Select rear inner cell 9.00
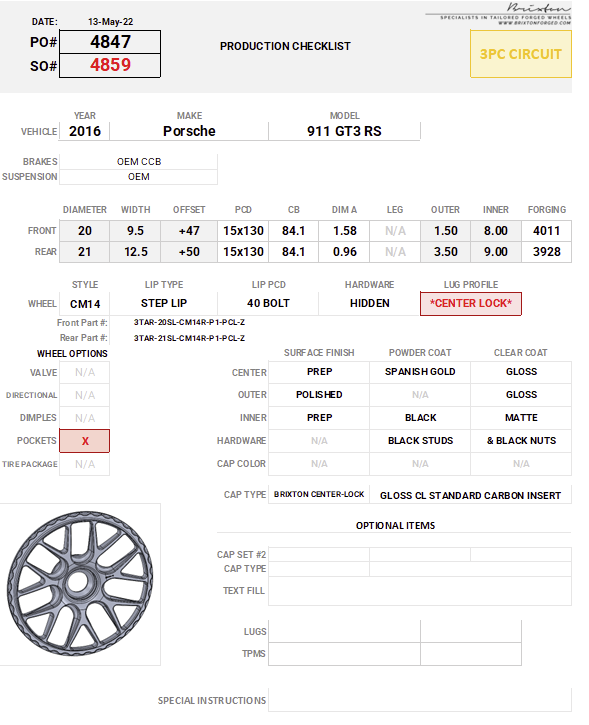The image size is (589, 725). click(x=496, y=252)
